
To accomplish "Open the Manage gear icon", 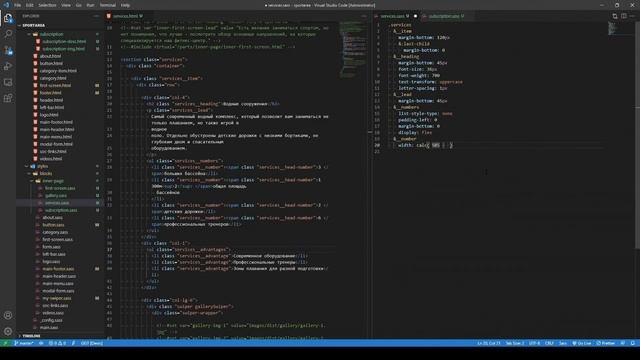I will (8, 331).
